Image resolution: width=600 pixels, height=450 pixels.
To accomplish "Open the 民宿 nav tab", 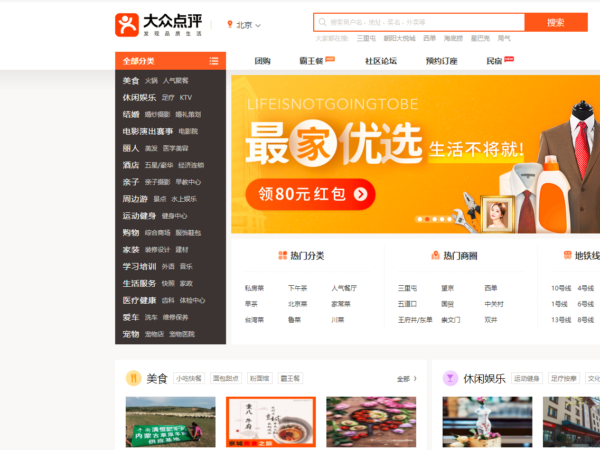I will click(x=494, y=61).
